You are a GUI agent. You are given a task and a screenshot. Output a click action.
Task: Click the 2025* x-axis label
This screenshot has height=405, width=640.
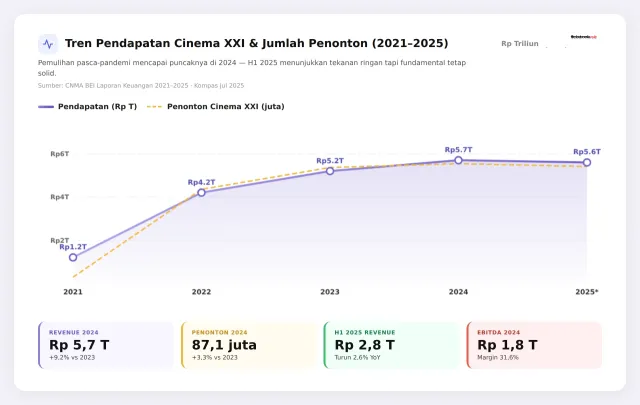click(587, 292)
